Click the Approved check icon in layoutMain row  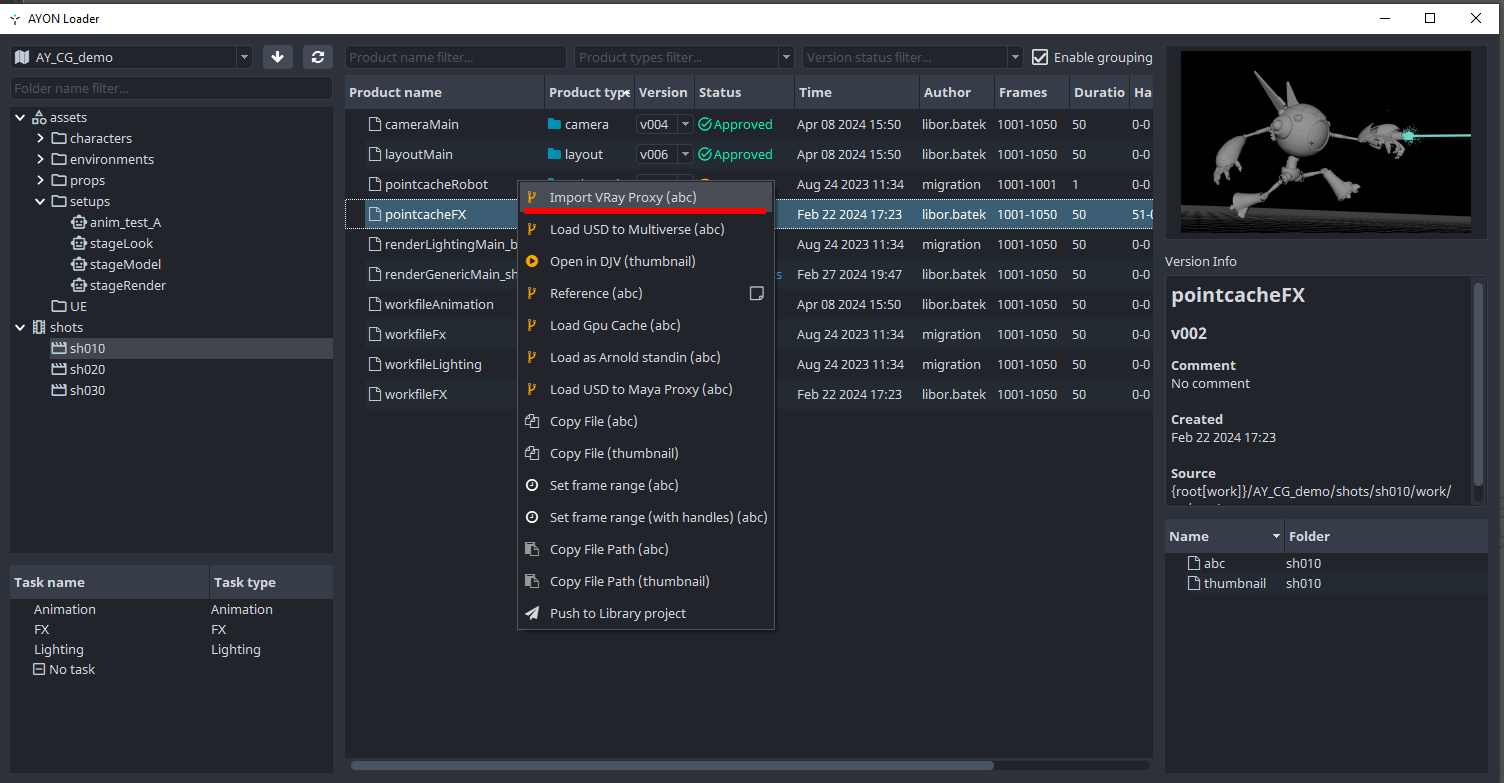(x=705, y=154)
